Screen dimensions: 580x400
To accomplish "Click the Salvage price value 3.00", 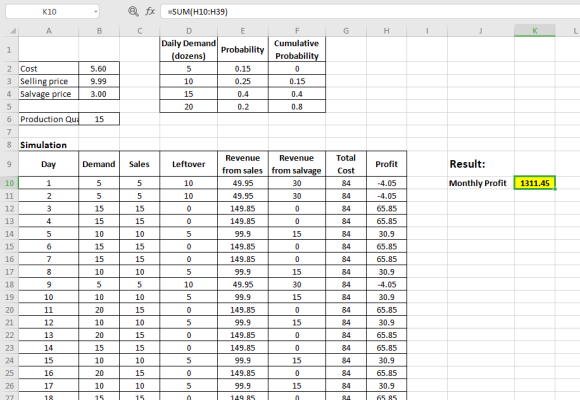I will [x=99, y=94].
